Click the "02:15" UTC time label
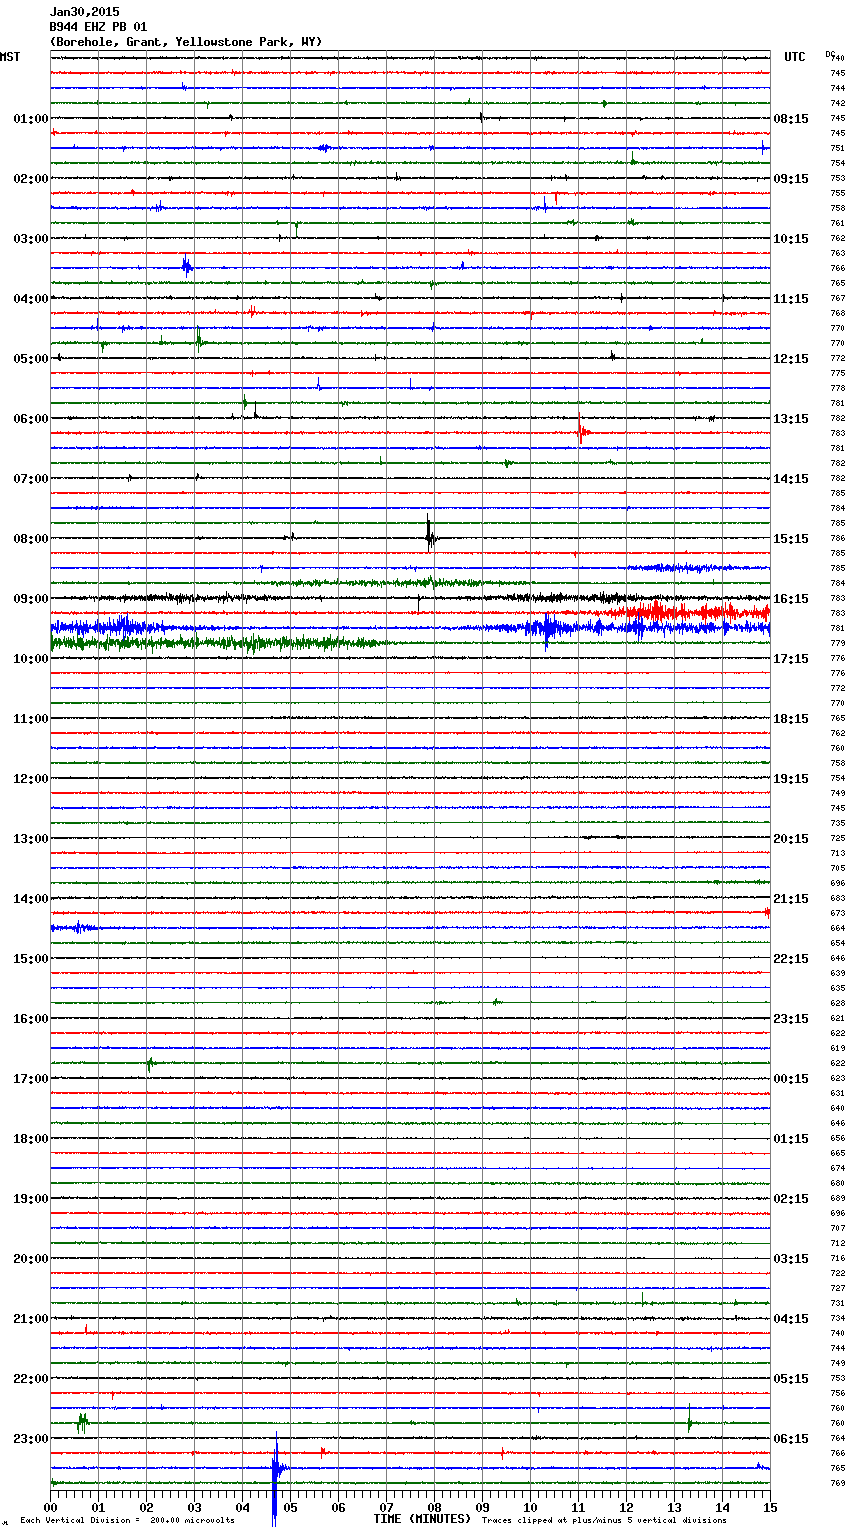This screenshot has height=1534, width=850. (x=791, y=1199)
